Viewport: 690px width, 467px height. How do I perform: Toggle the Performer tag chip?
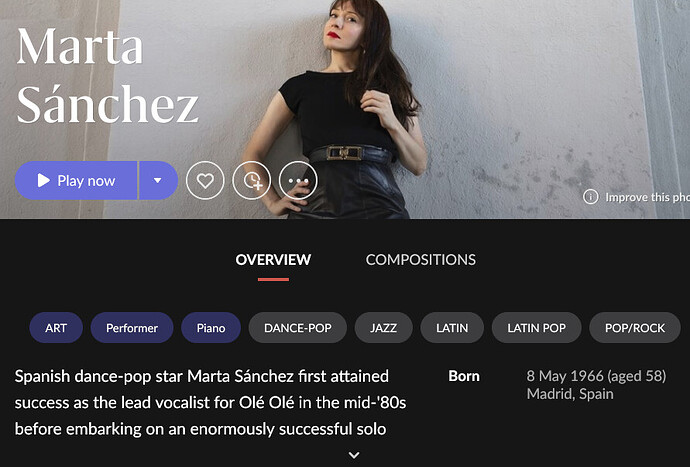click(132, 328)
